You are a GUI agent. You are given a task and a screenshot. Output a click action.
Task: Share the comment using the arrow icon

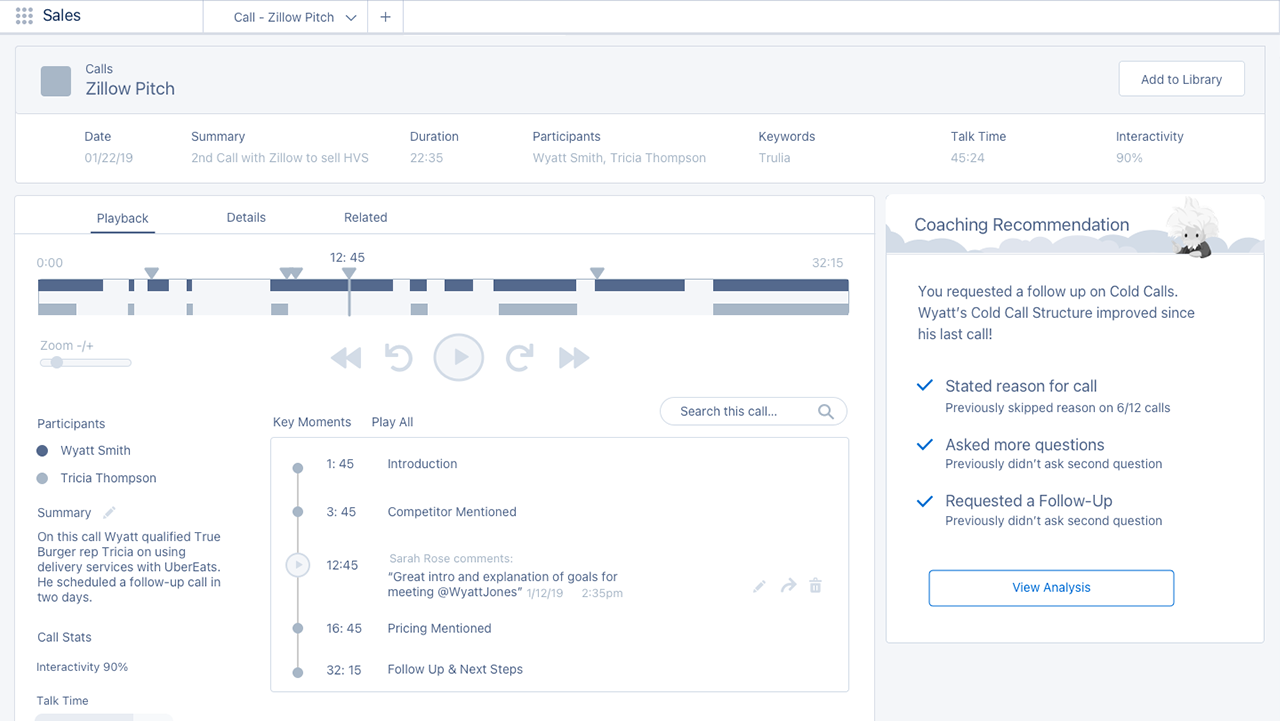pos(788,586)
